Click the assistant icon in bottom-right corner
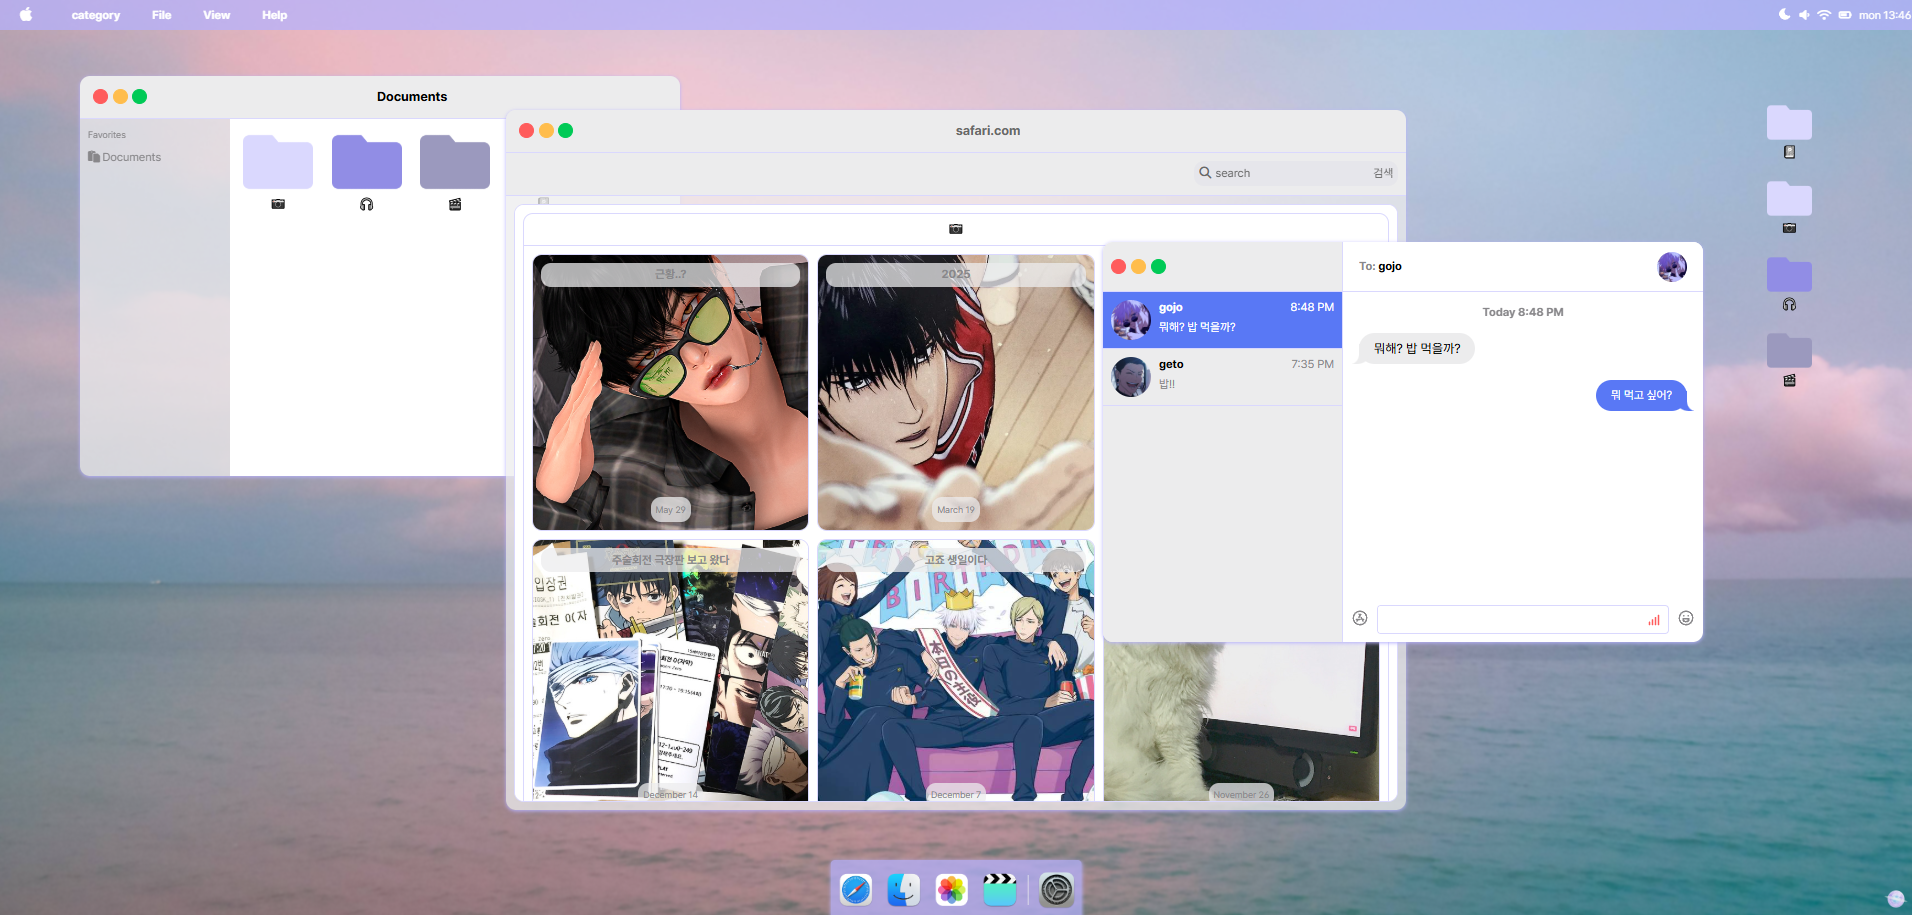1912x915 pixels. (1895, 898)
